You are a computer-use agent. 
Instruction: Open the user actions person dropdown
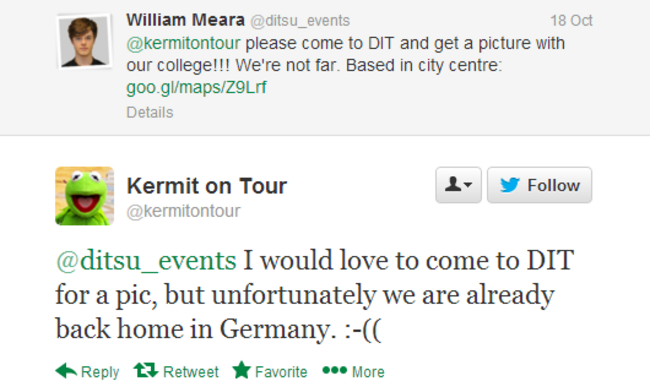(x=458, y=185)
